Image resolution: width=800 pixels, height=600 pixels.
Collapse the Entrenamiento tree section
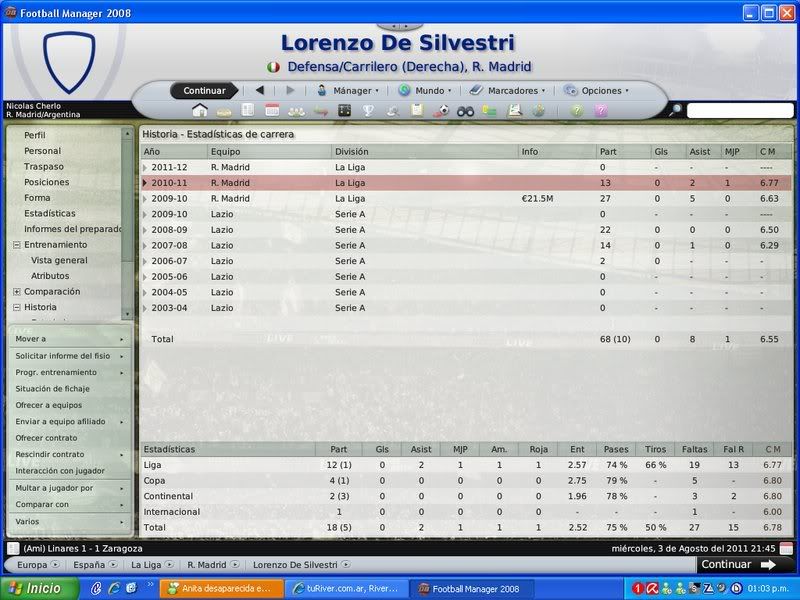tap(16, 245)
